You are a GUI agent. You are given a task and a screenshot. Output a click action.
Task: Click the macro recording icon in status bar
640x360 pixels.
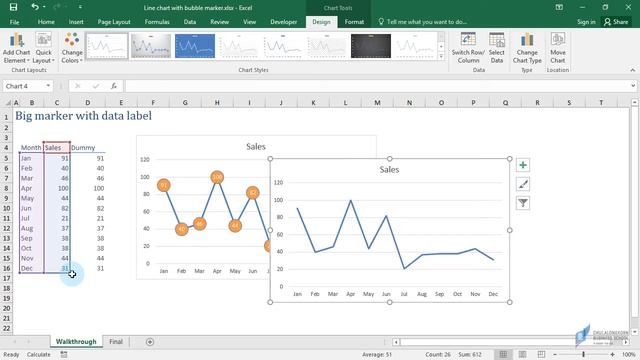pos(64,355)
